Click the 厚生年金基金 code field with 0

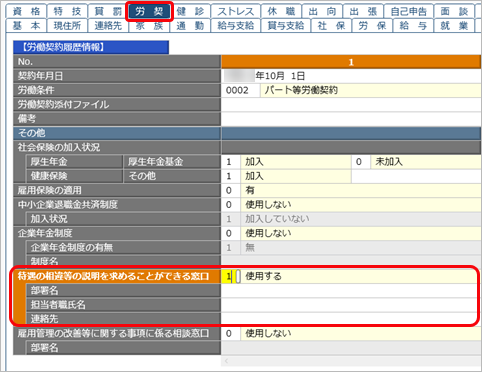point(361,162)
